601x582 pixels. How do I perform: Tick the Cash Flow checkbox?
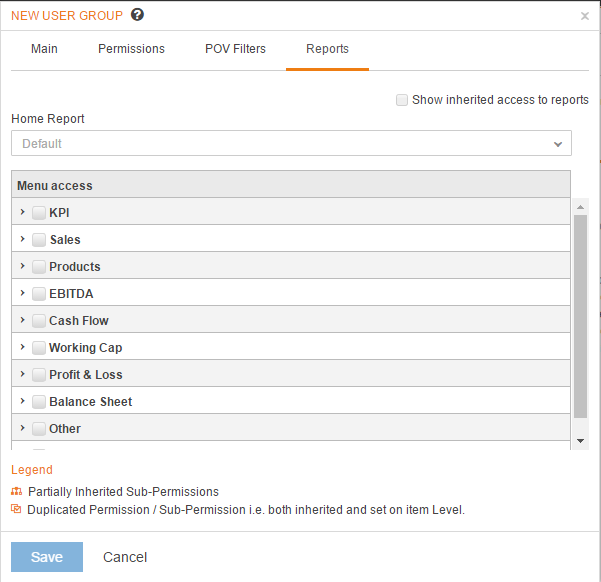click(x=39, y=321)
